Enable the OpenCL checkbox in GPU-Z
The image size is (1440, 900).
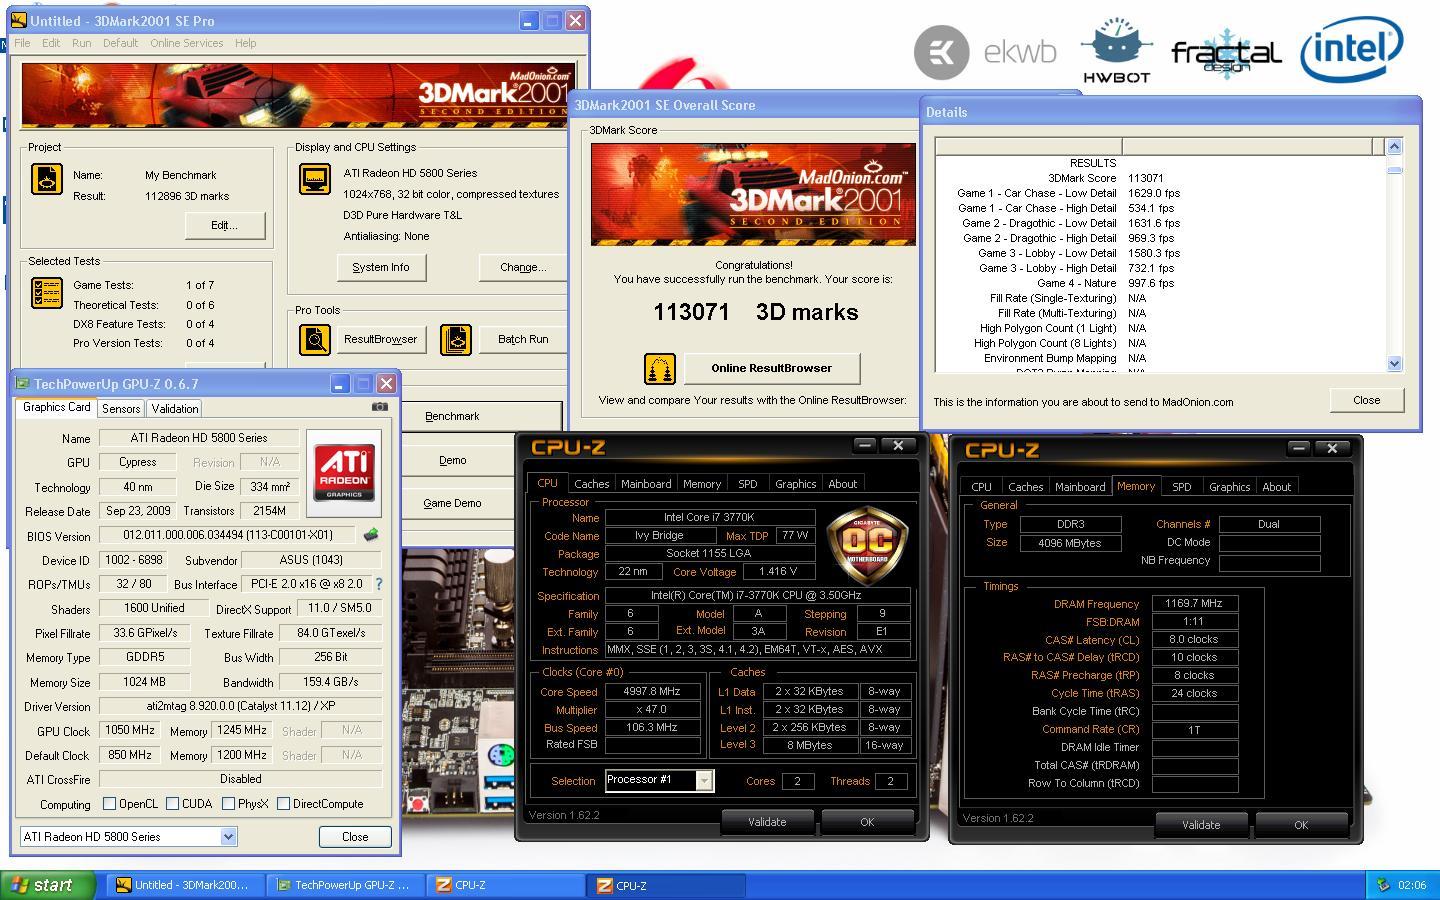click(110, 804)
